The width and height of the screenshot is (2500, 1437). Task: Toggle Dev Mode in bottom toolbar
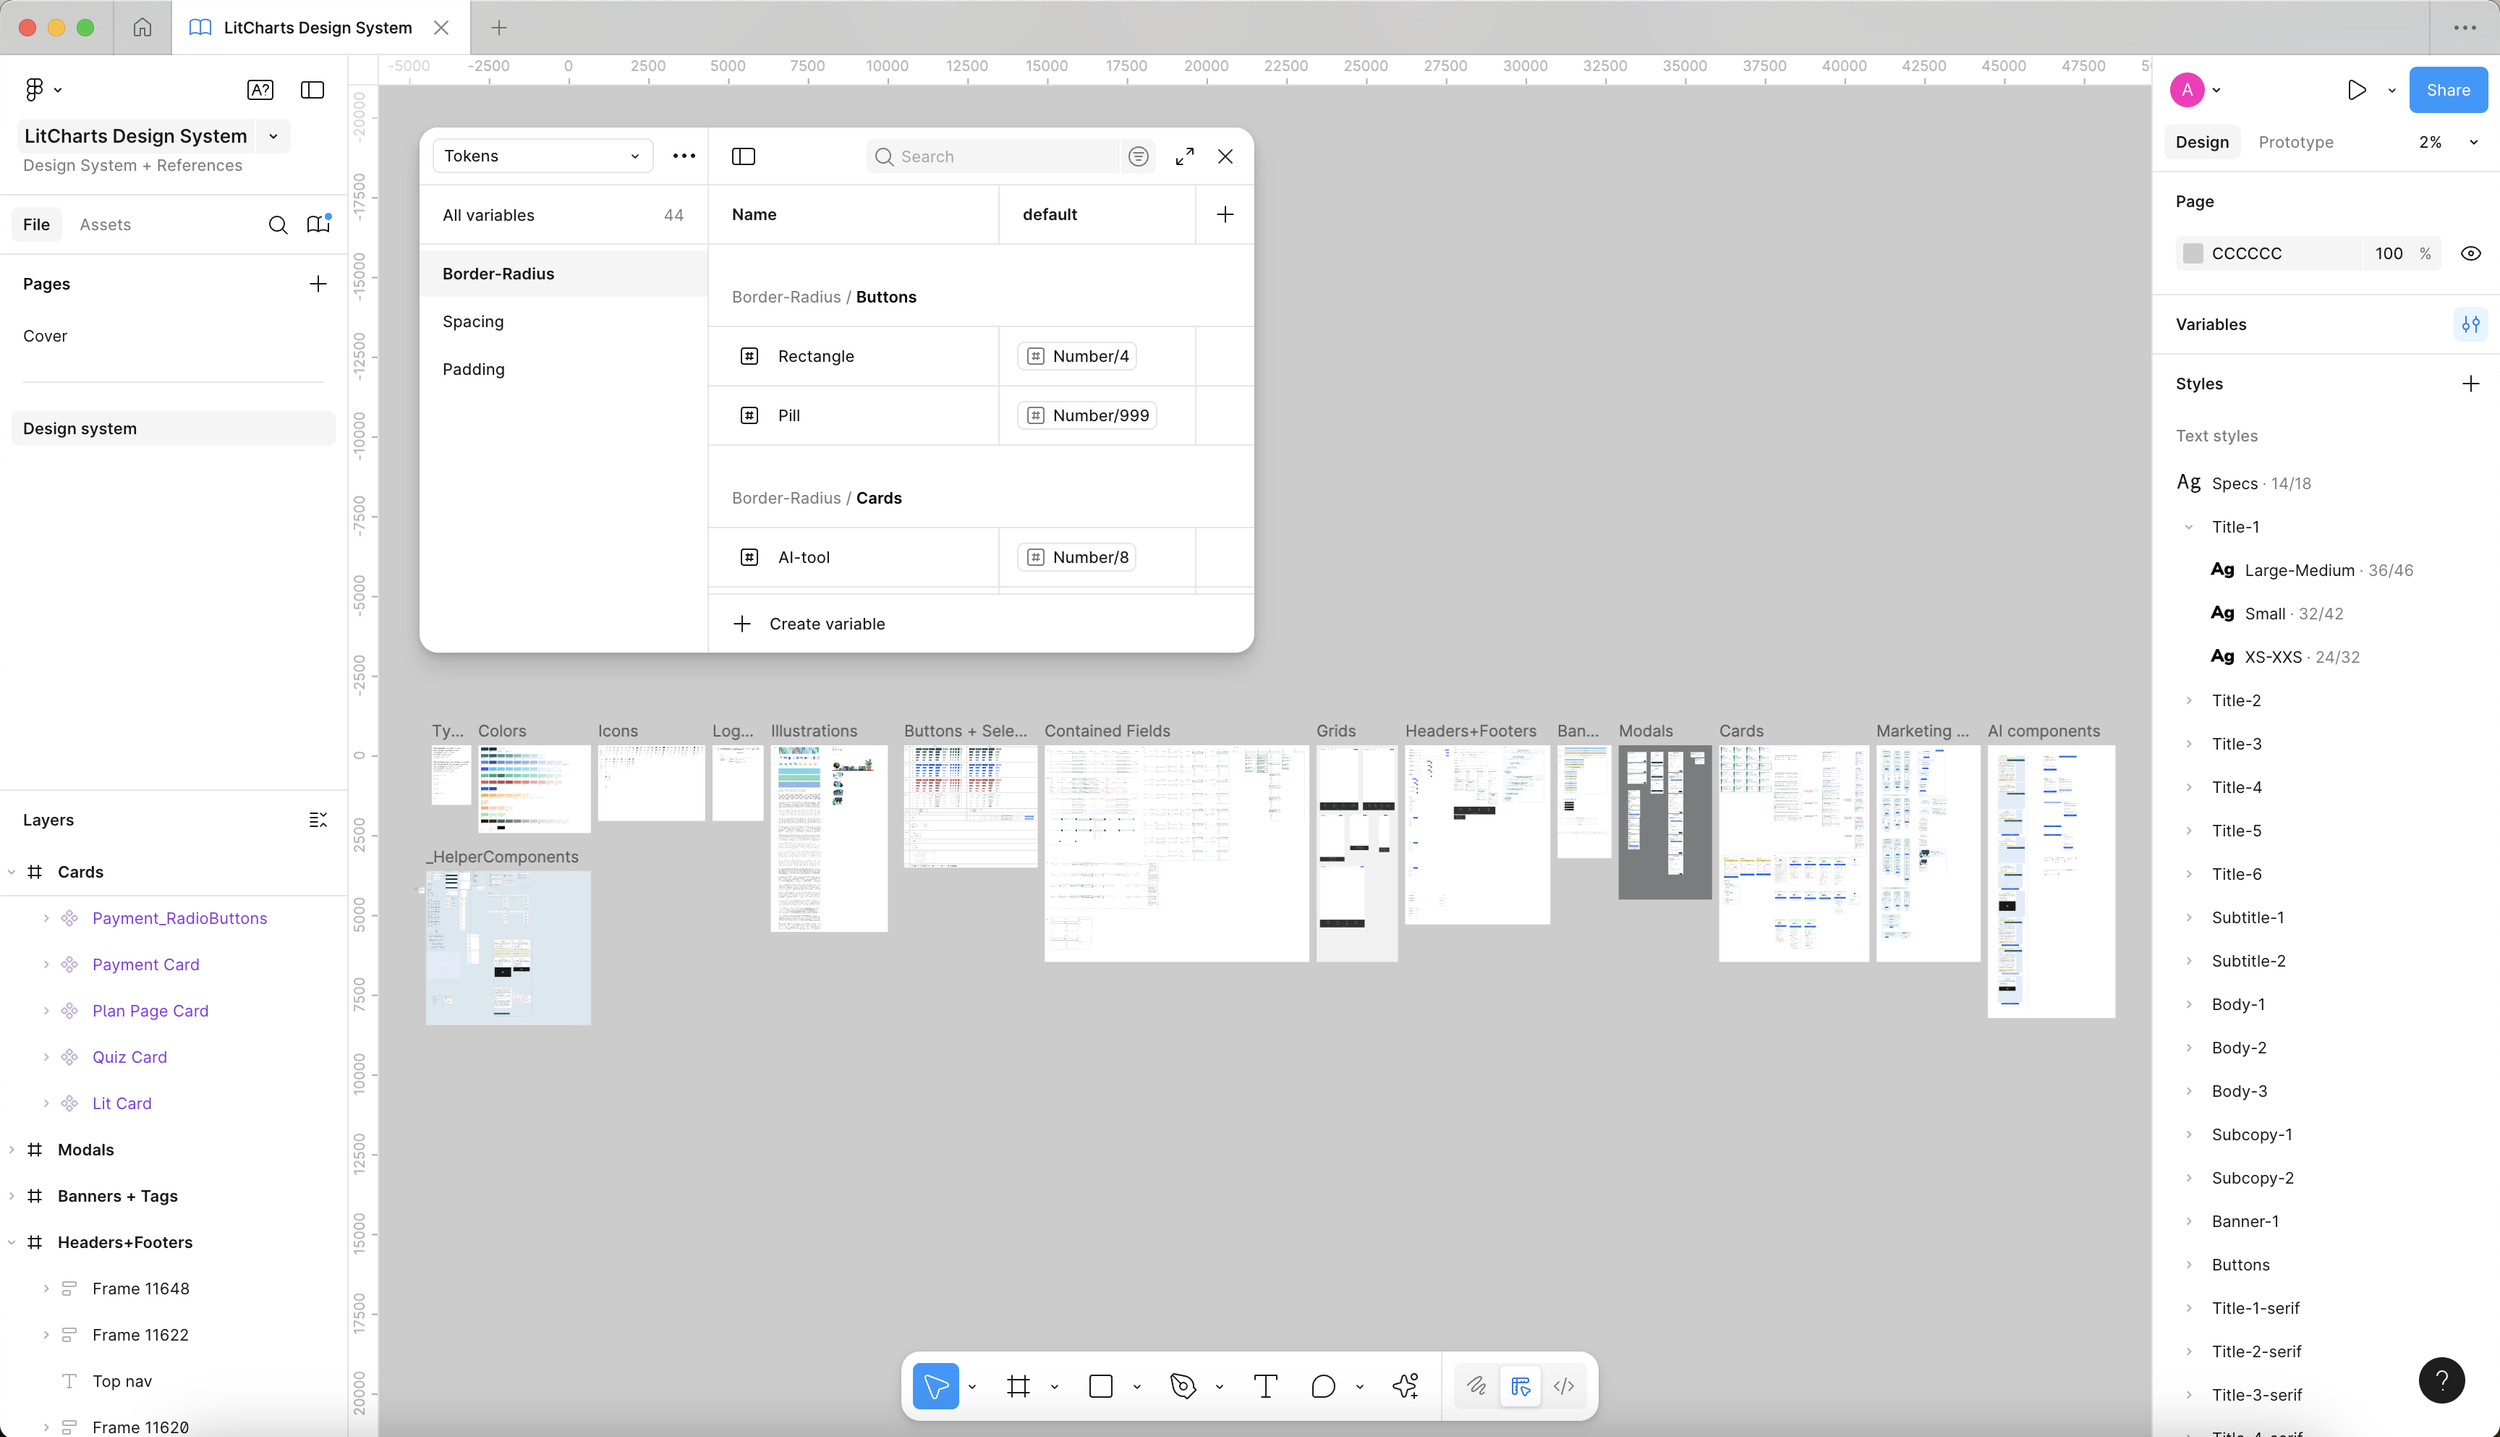(x=1564, y=1386)
